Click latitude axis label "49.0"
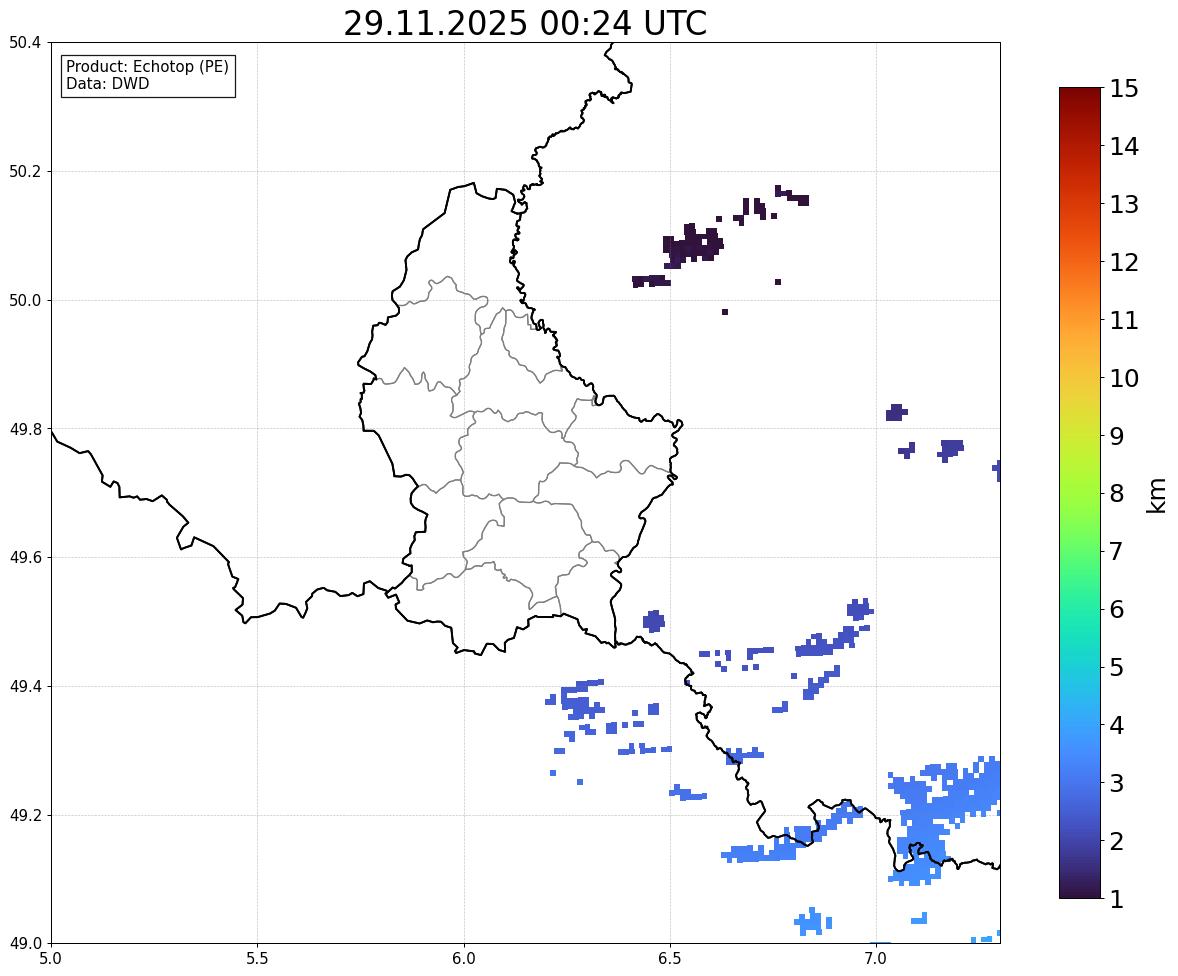The height and width of the screenshot is (976, 1178). (x=25, y=944)
